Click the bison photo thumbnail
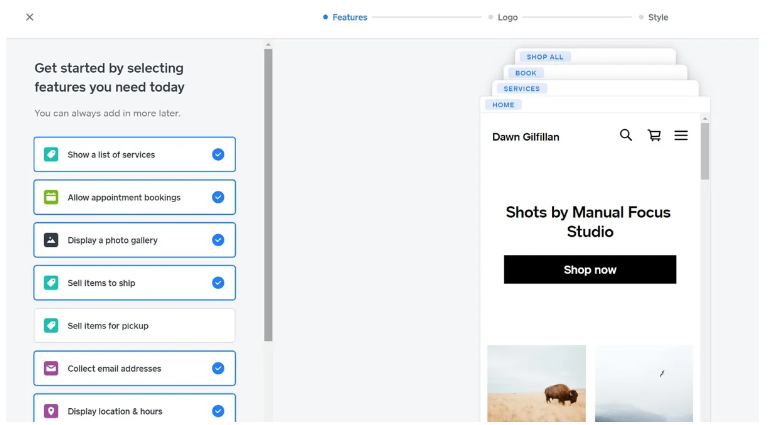The width and height of the screenshot is (771, 425). 536,384
